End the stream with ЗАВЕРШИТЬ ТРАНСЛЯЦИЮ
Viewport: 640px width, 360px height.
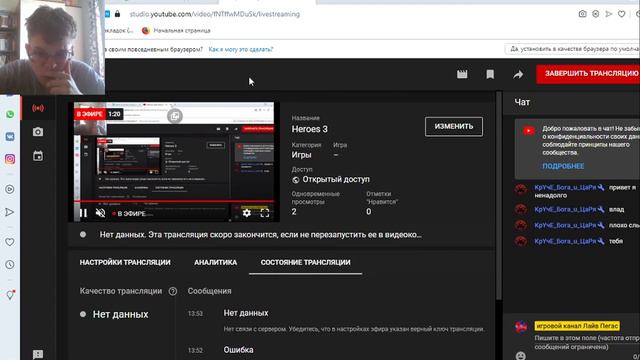[588, 74]
